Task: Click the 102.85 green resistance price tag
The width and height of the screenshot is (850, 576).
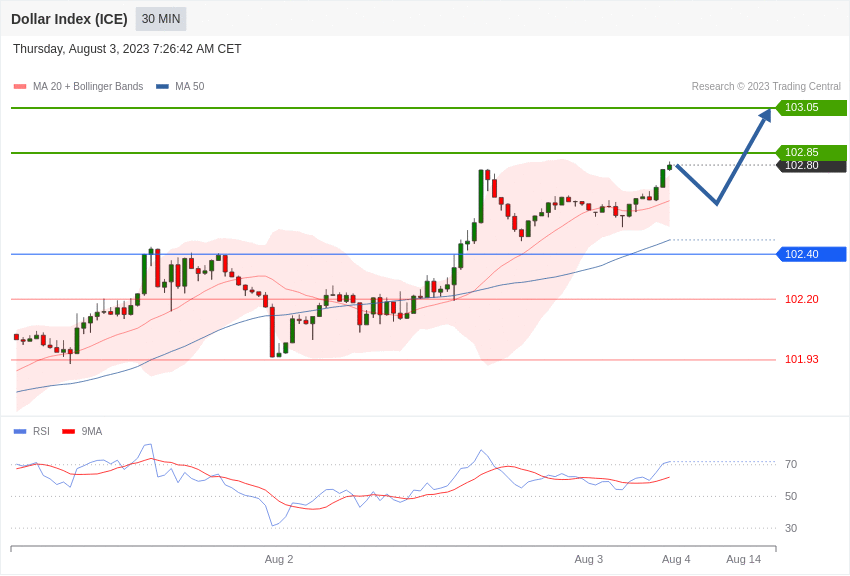Action: click(812, 152)
